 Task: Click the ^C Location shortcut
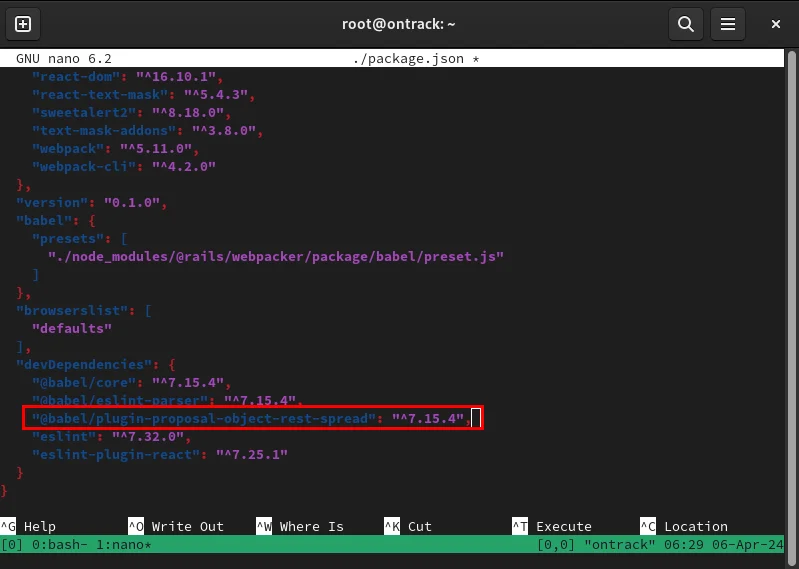684,526
